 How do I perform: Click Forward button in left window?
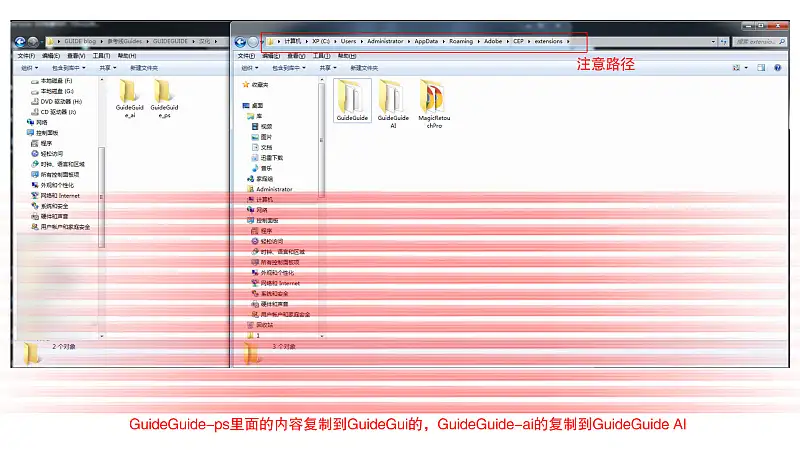33,41
